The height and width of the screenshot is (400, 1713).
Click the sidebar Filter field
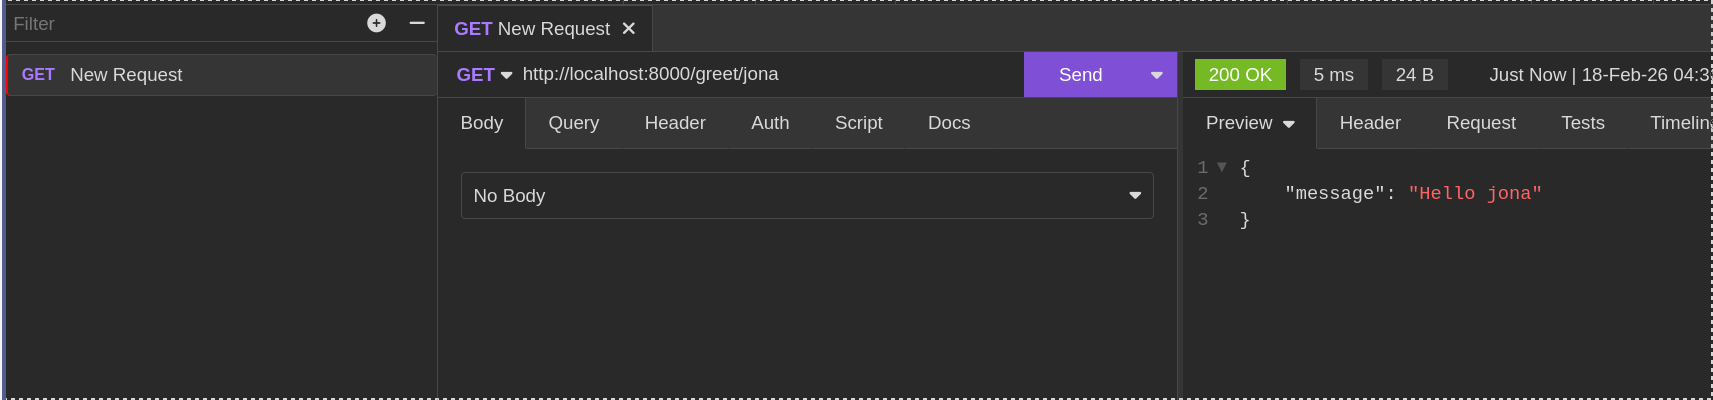180,24
